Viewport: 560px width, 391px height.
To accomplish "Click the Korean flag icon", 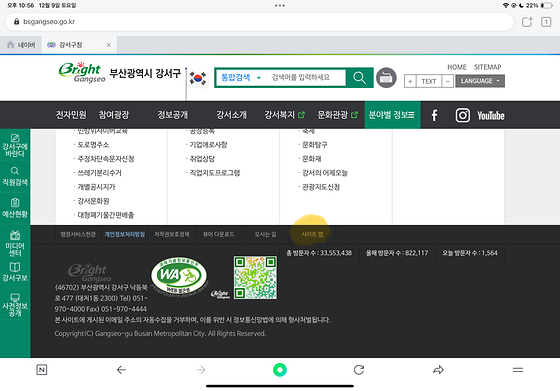I will point(198,78).
